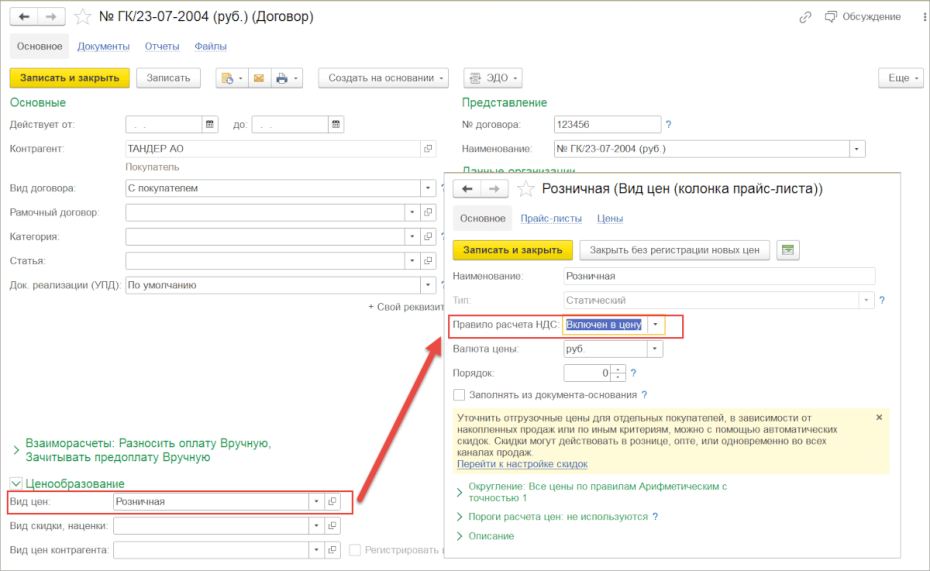Click the copy link chain icon
The image size is (930, 571).
click(805, 17)
